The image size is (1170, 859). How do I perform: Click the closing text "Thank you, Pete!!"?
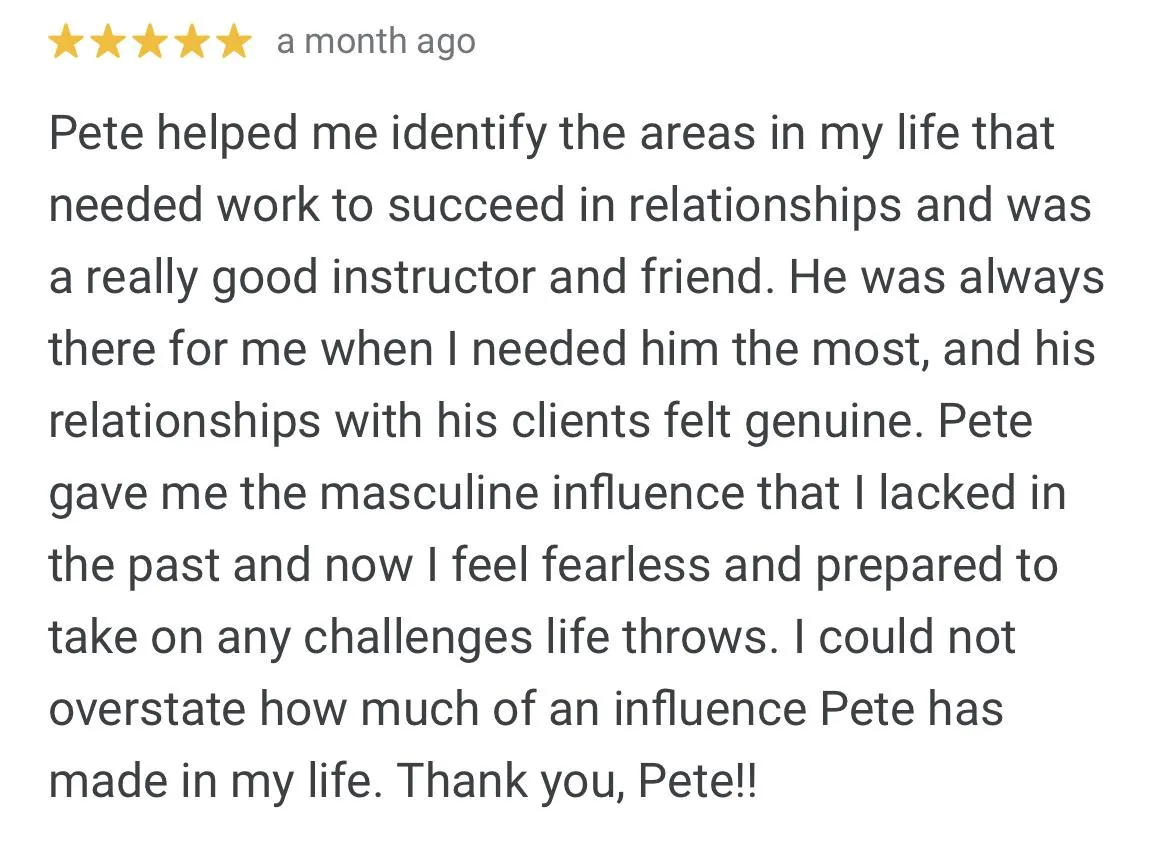(x=577, y=782)
